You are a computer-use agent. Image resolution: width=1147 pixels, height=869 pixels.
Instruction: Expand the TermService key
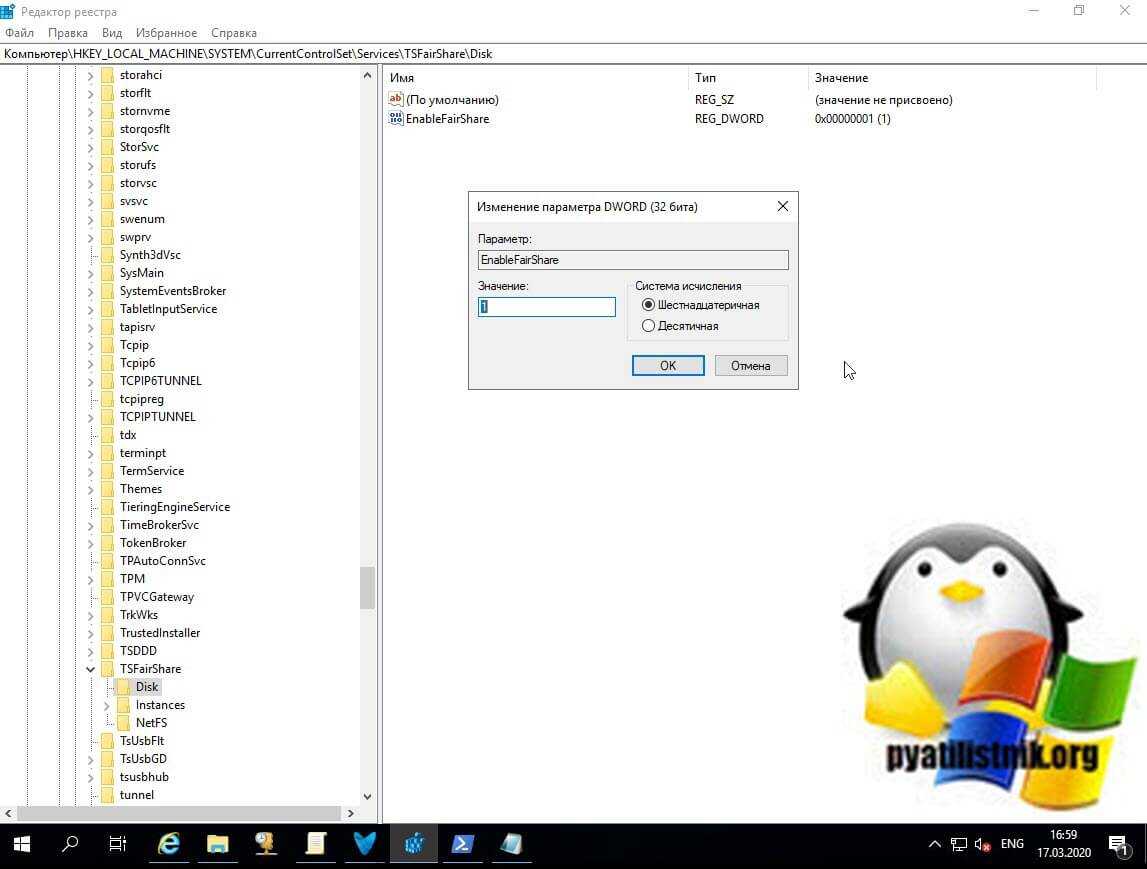(91, 471)
